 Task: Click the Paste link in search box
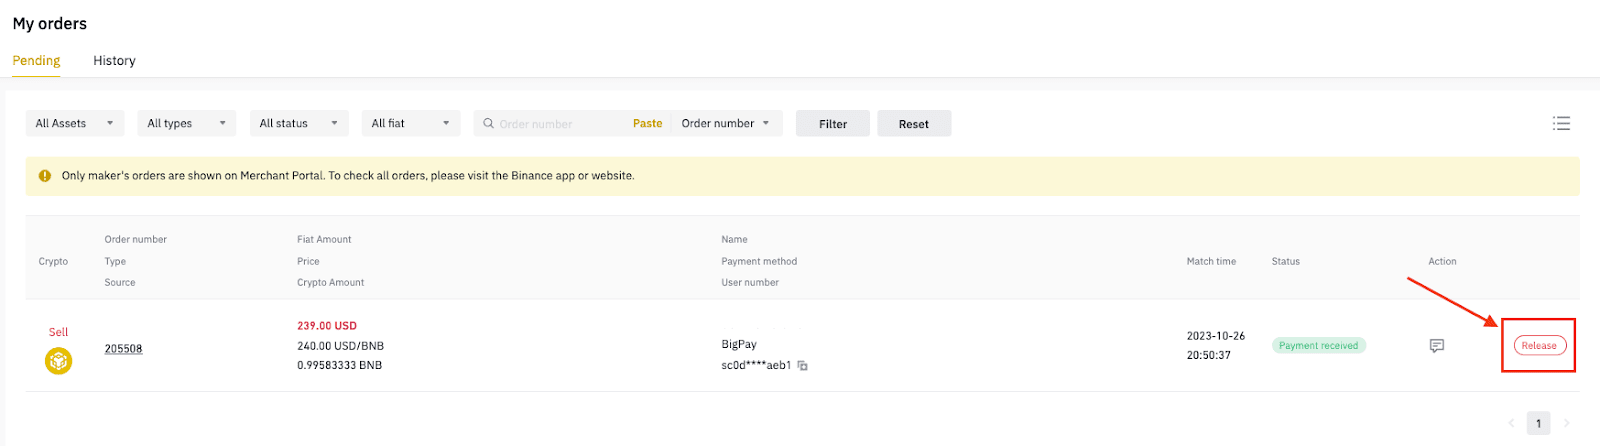647,123
